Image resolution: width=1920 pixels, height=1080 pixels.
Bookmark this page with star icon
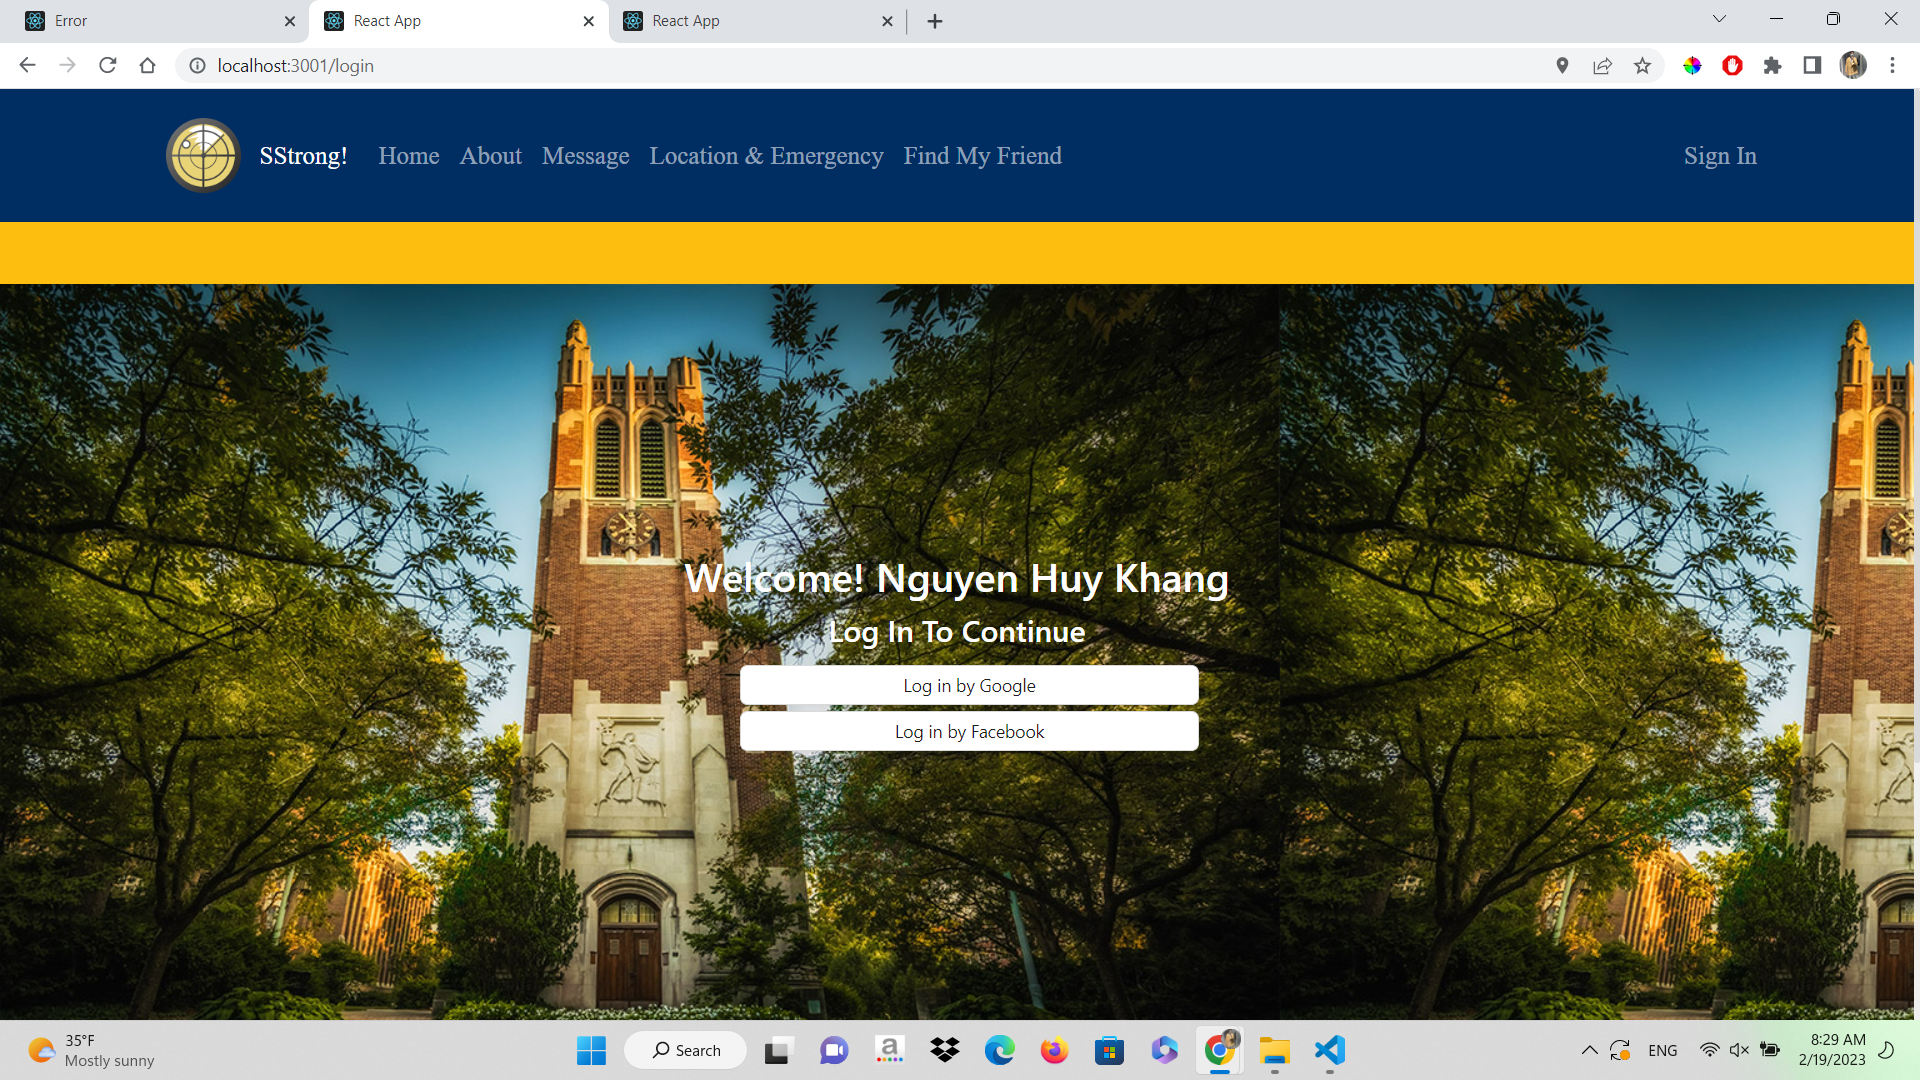pos(1642,66)
